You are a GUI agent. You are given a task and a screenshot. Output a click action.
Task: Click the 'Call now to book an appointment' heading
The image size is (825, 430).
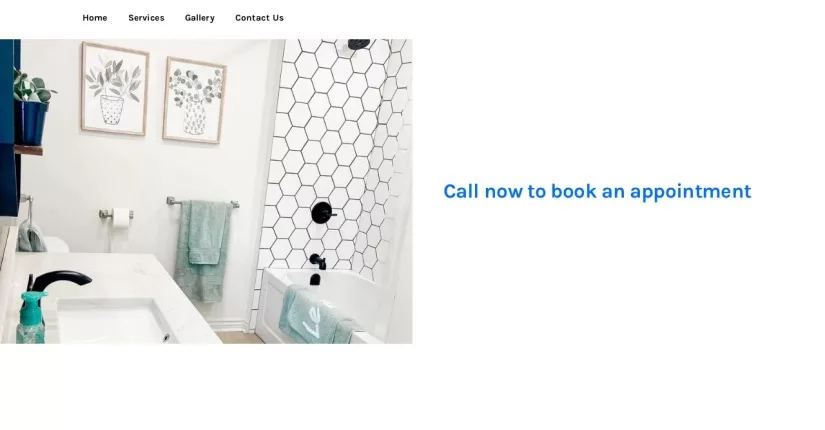[x=597, y=192]
